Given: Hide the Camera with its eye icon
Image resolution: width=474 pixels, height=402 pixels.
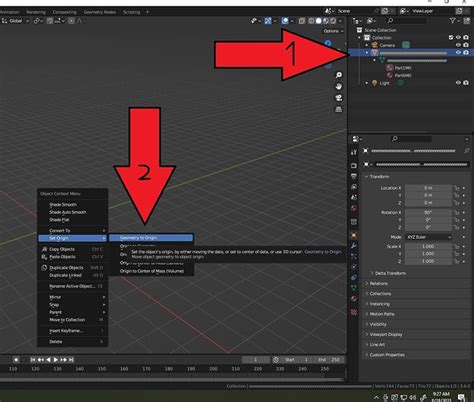Looking at the screenshot, I should tap(458, 45).
